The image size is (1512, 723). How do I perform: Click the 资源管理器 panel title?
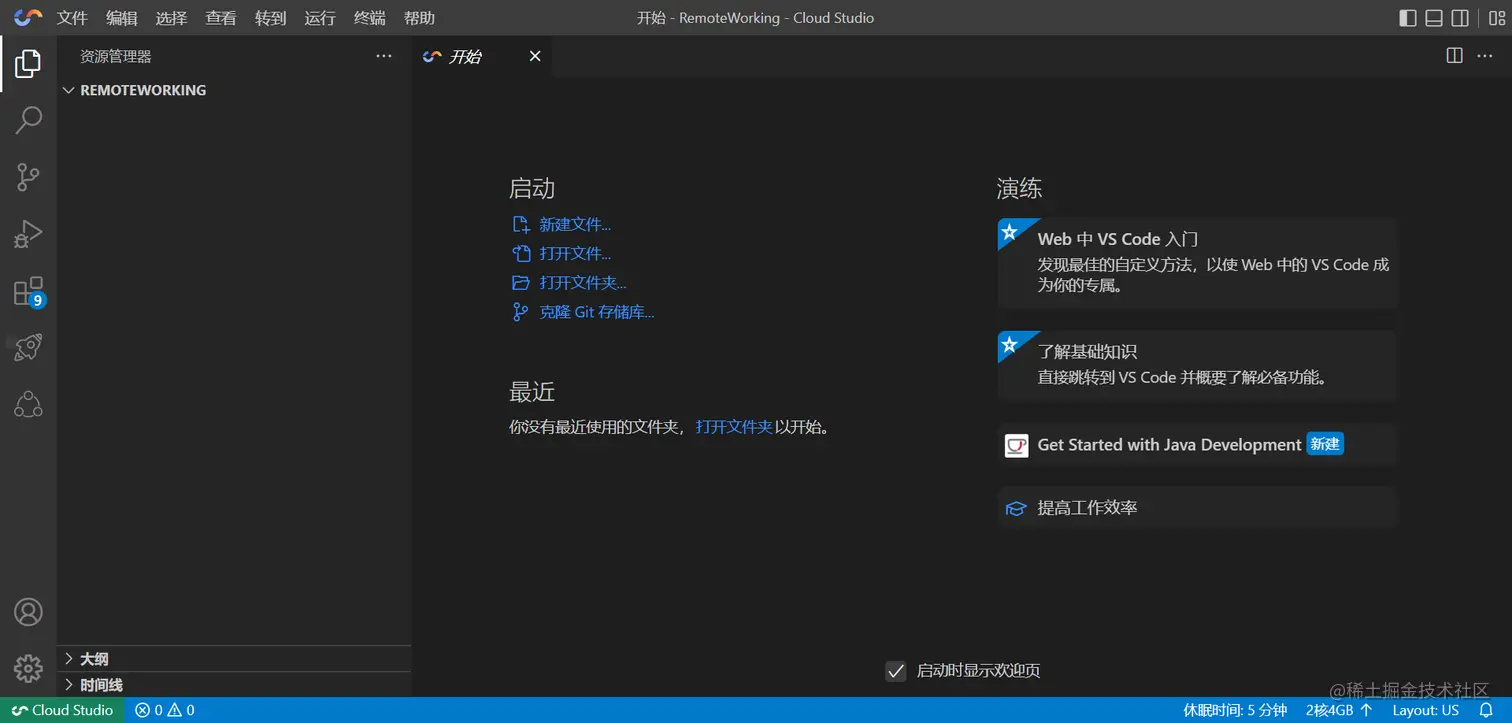[x=116, y=57]
